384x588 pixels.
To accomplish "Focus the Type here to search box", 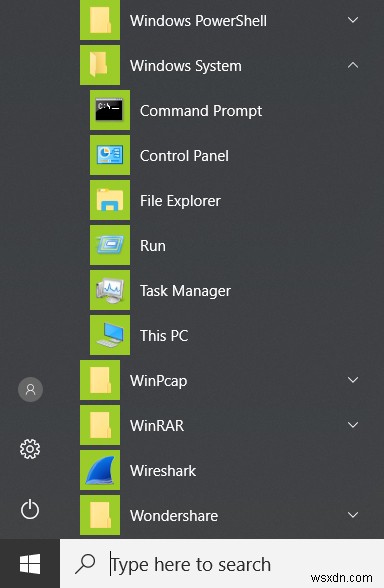I will coord(222,564).
